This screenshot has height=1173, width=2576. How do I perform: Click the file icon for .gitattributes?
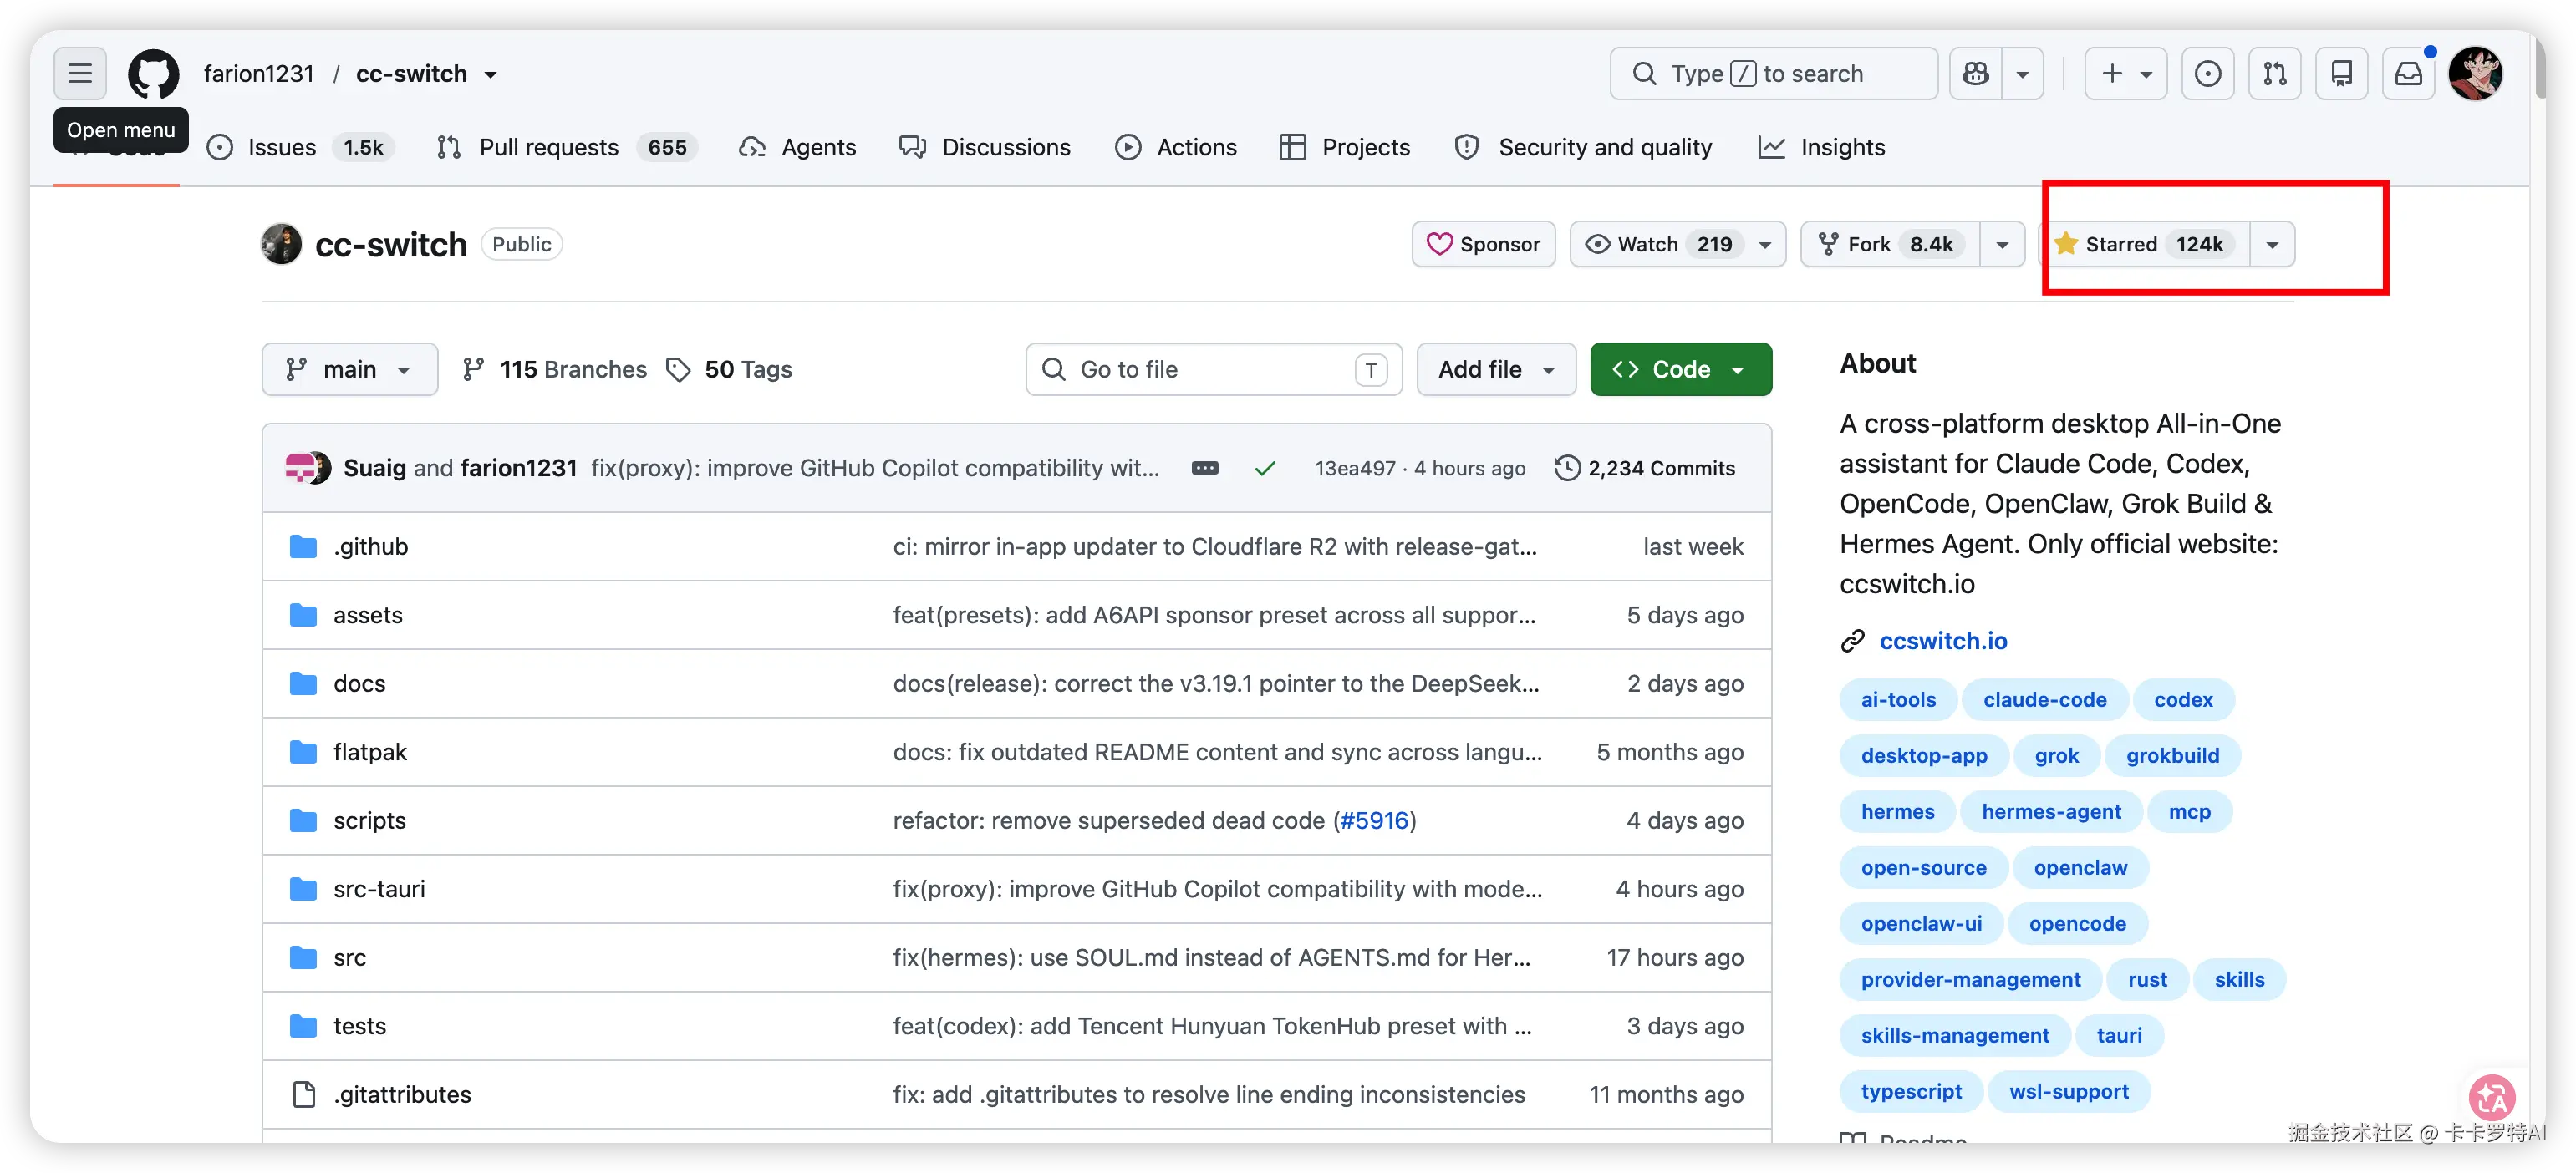303,1094
